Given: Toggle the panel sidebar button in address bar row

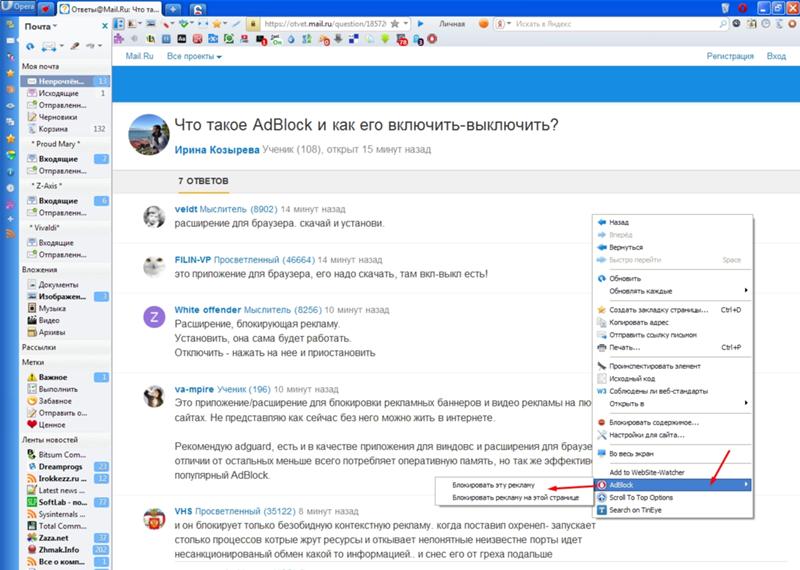Looking at the screenshot, I should pyautogui.click(x=118, y=24).
